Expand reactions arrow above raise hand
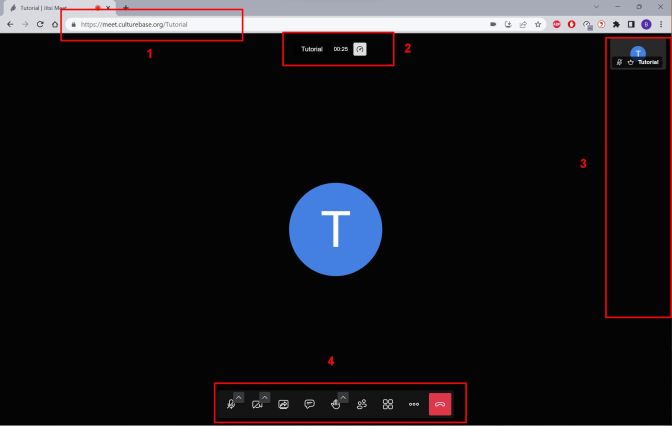672x426 pixels. pos(344,397)
